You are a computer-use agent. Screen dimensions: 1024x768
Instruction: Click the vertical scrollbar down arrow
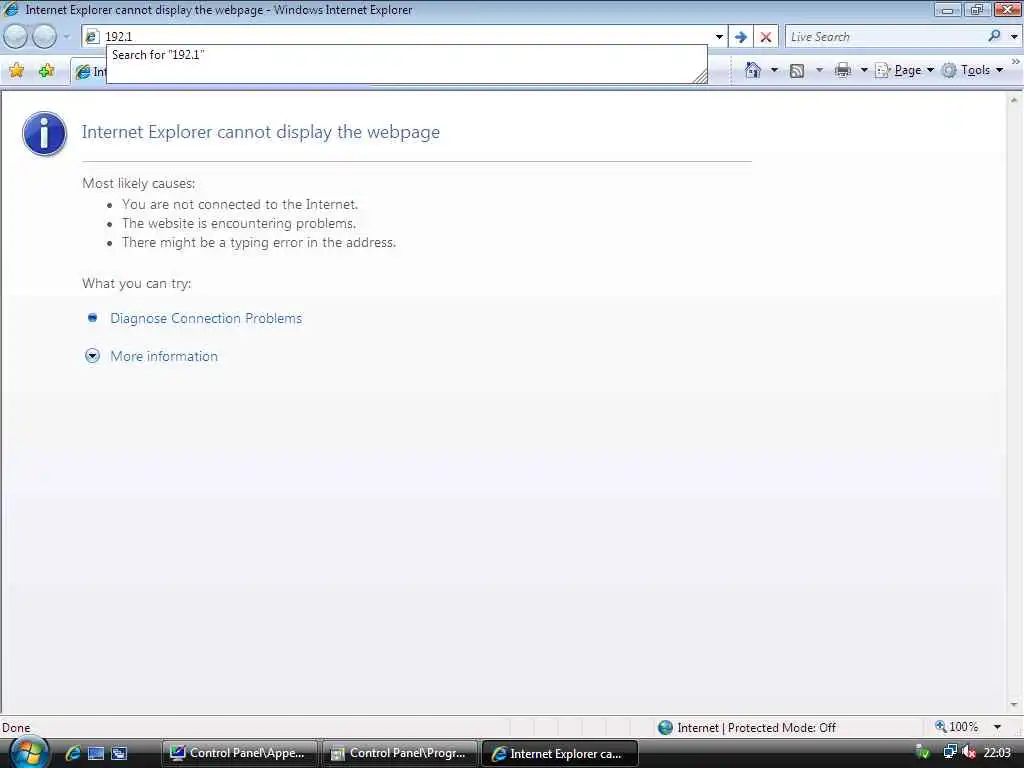[1014, 705]
